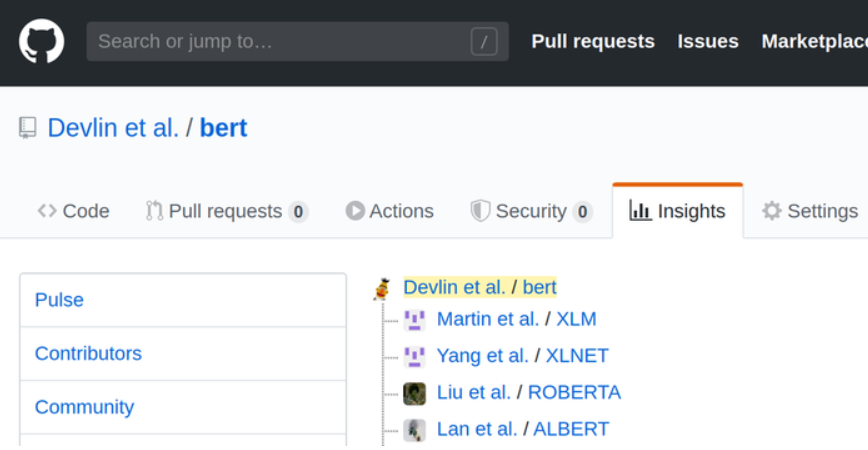Switch to the repository Pull requests tab
This screenshot has width=868, height=450.
[226, 211]
